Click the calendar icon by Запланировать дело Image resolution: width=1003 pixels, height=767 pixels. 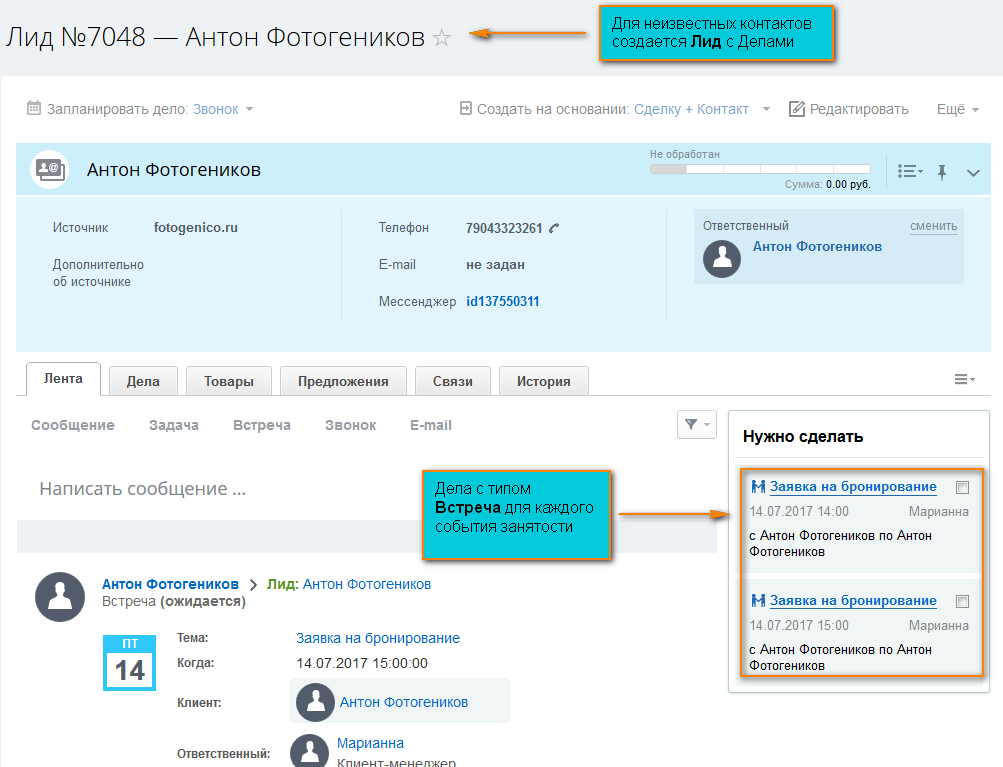34,109
